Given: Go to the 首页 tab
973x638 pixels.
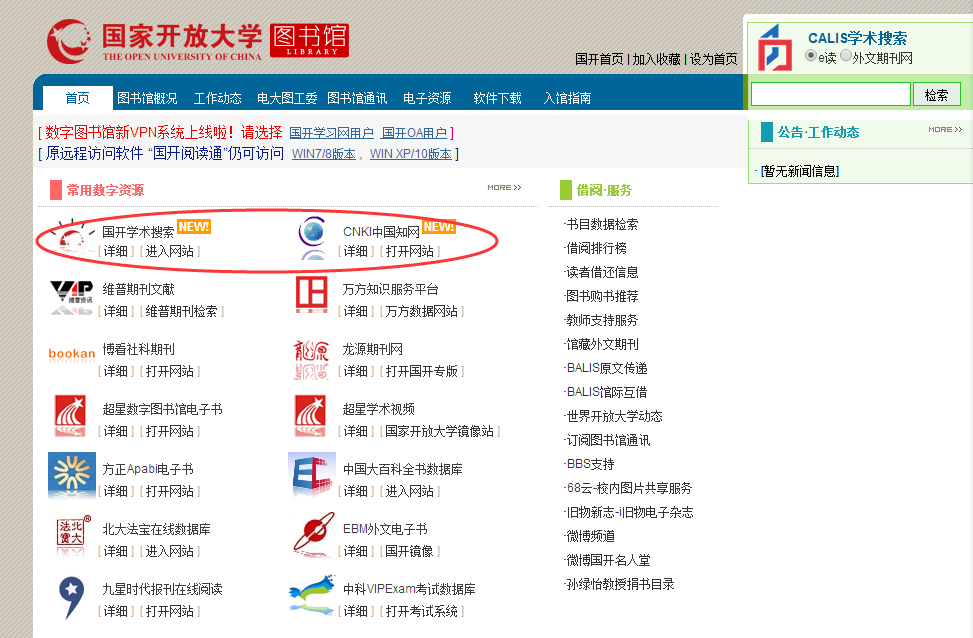Looking at the screenshot, I should click(78, 98).
